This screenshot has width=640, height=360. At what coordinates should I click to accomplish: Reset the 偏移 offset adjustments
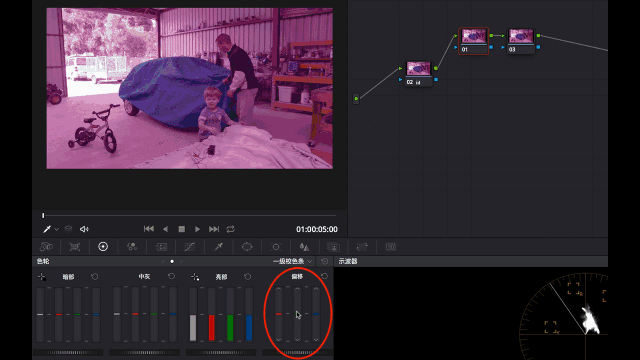[x=324, y=276]
